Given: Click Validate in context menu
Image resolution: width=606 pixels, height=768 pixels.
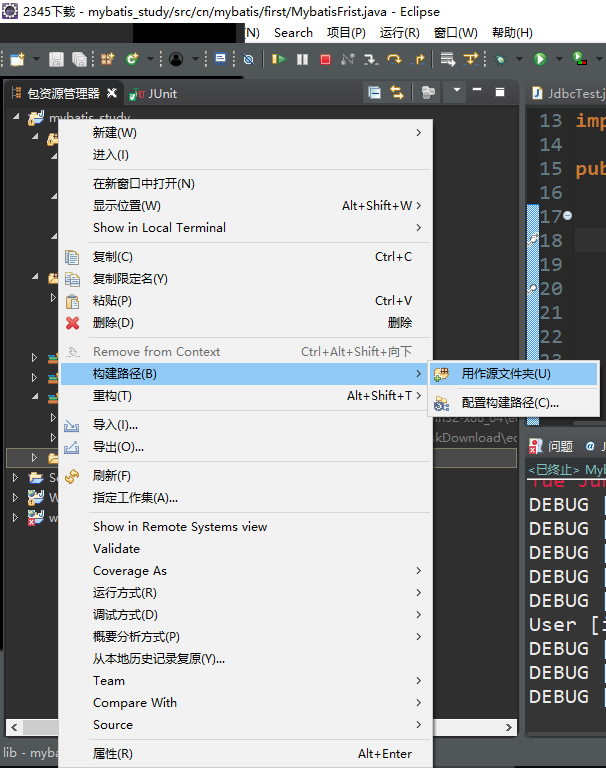Looking at the screenshot, I should pos(246,549).
